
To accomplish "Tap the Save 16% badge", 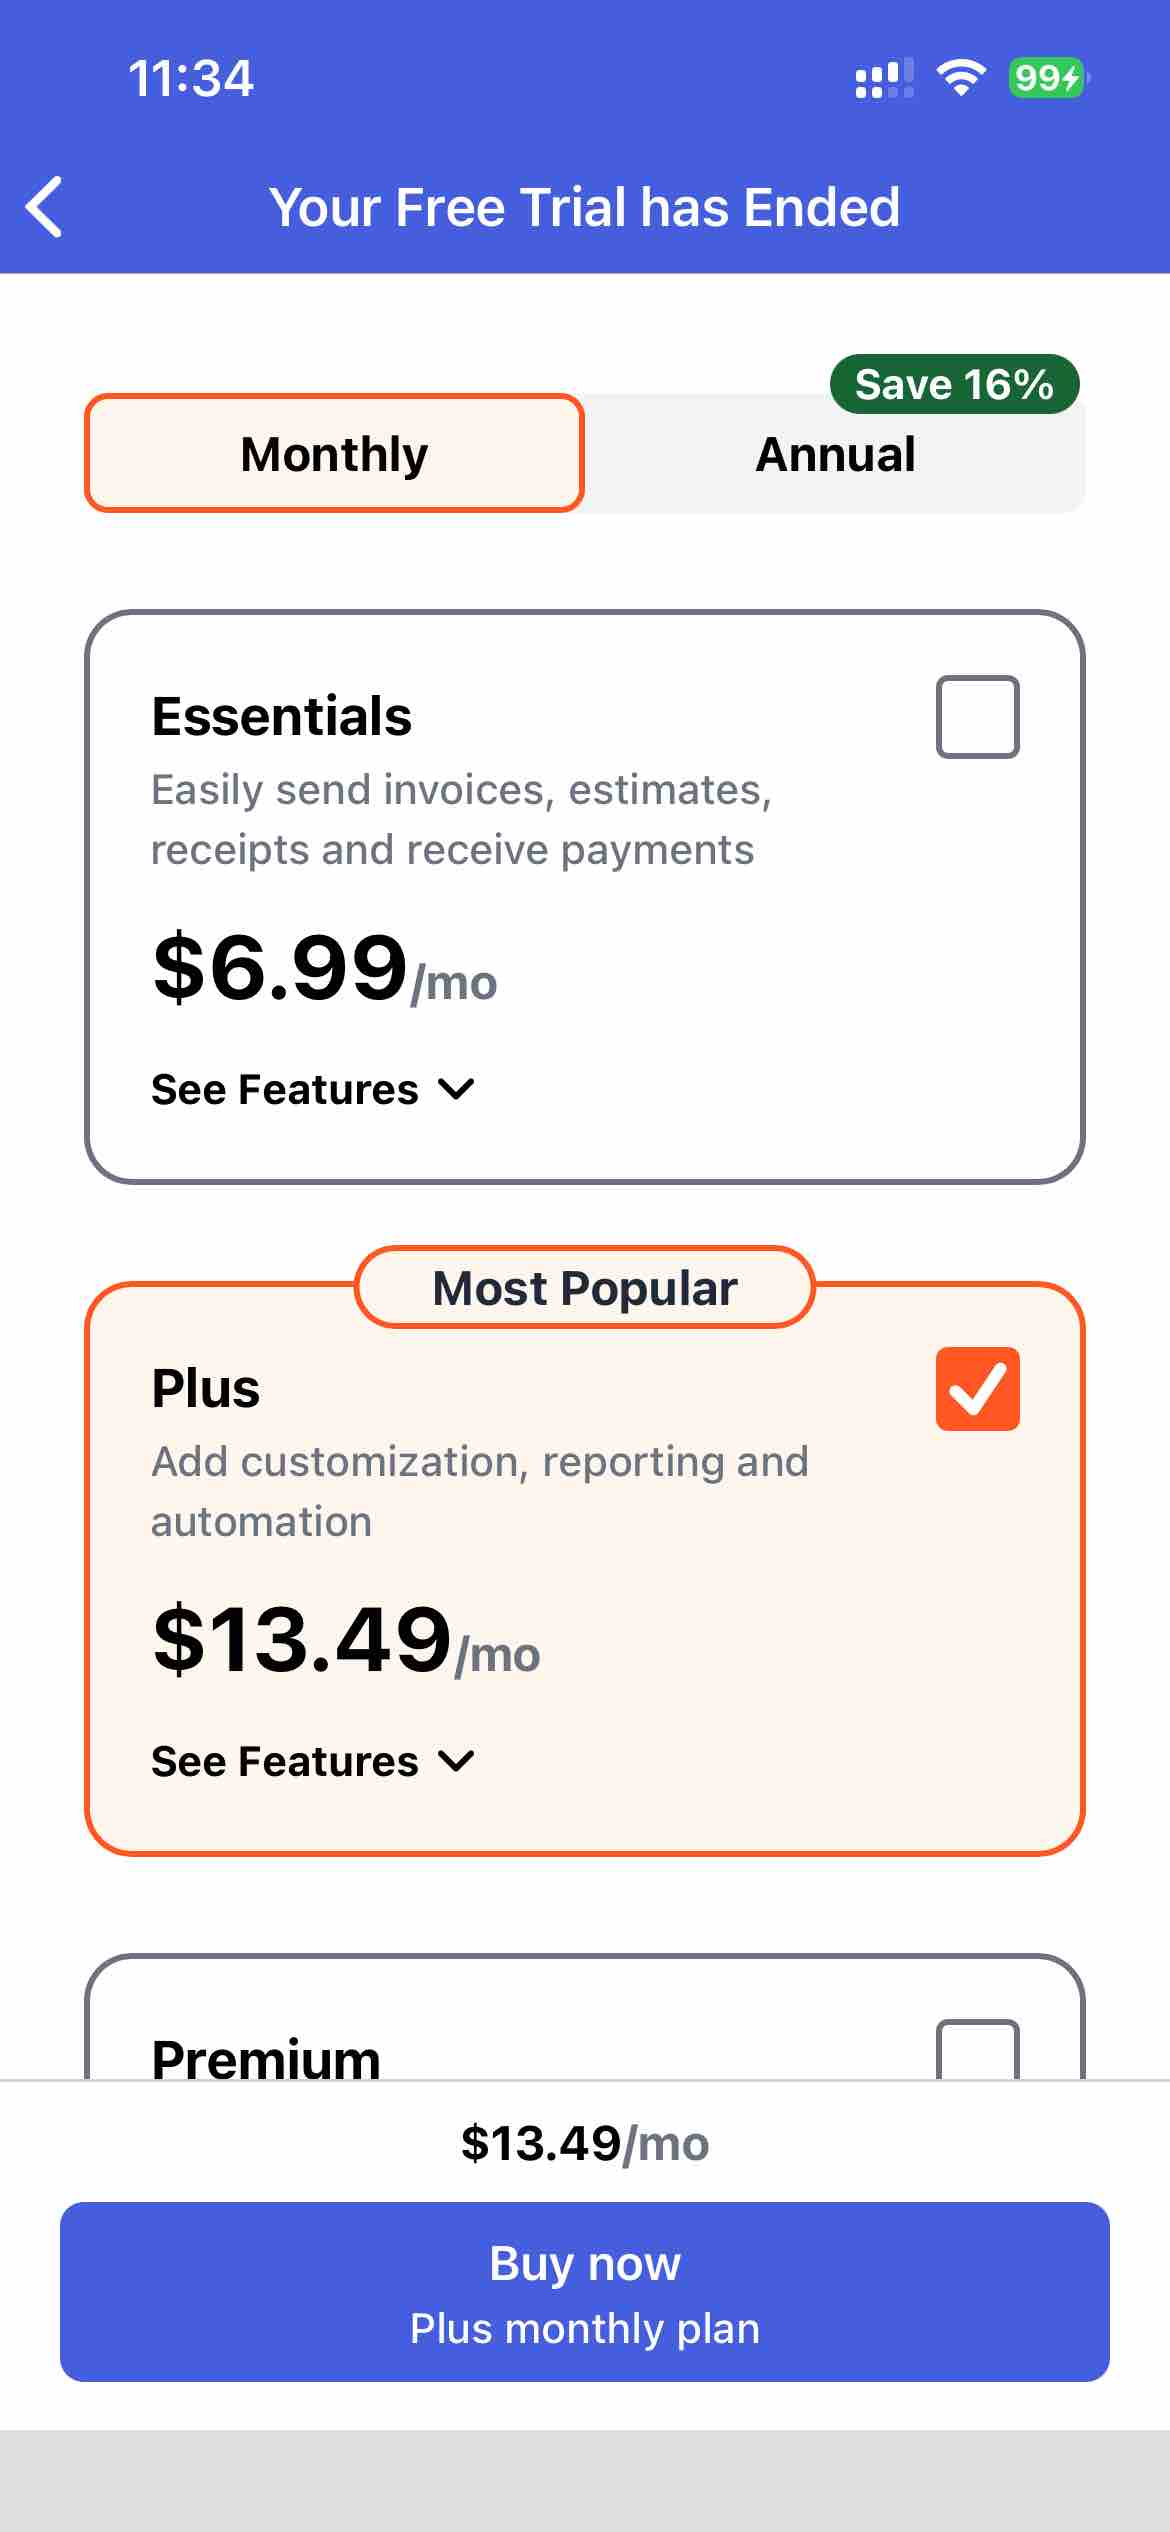I will click(955, 383).
